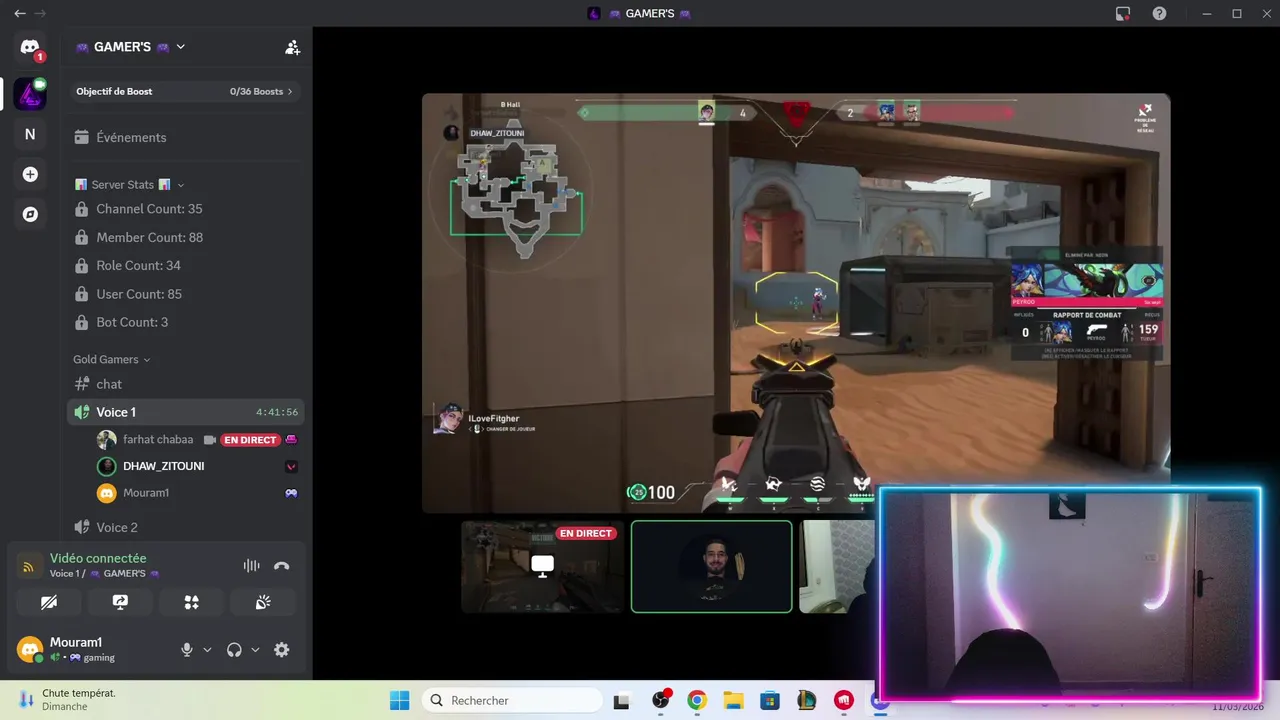Open Microsoft Store from taskbar
Viewport: 1280px width, 720px height.
770,700
